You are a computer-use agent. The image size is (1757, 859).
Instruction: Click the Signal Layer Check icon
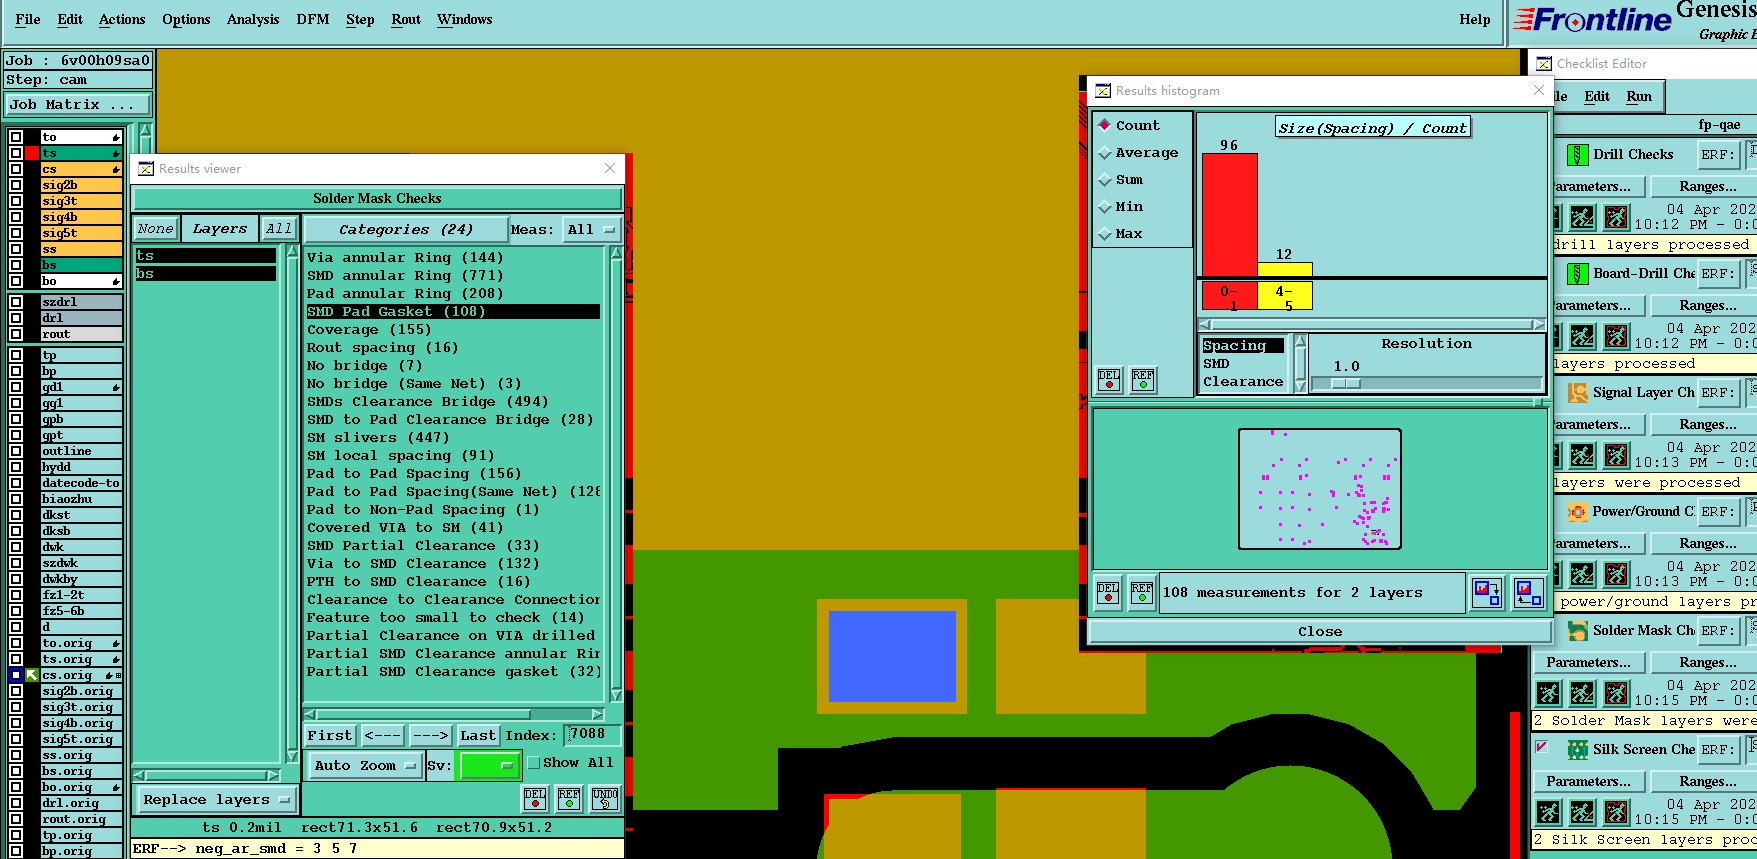tap(1577, 392)
